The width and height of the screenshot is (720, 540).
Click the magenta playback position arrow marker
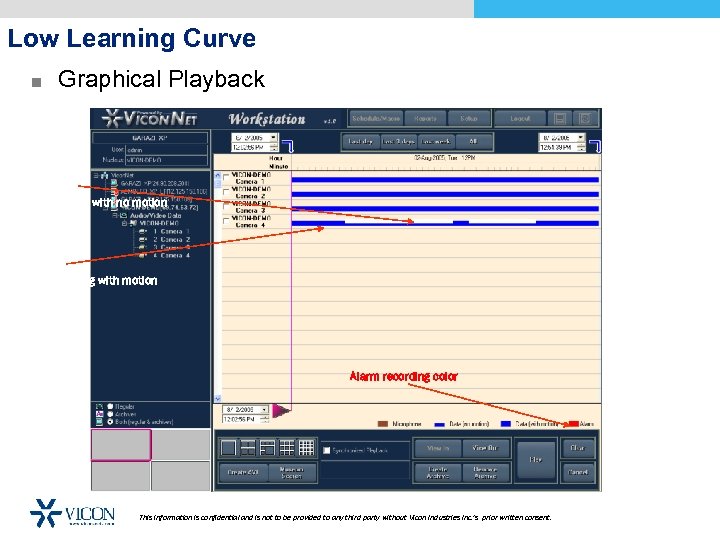coord(281,410)
